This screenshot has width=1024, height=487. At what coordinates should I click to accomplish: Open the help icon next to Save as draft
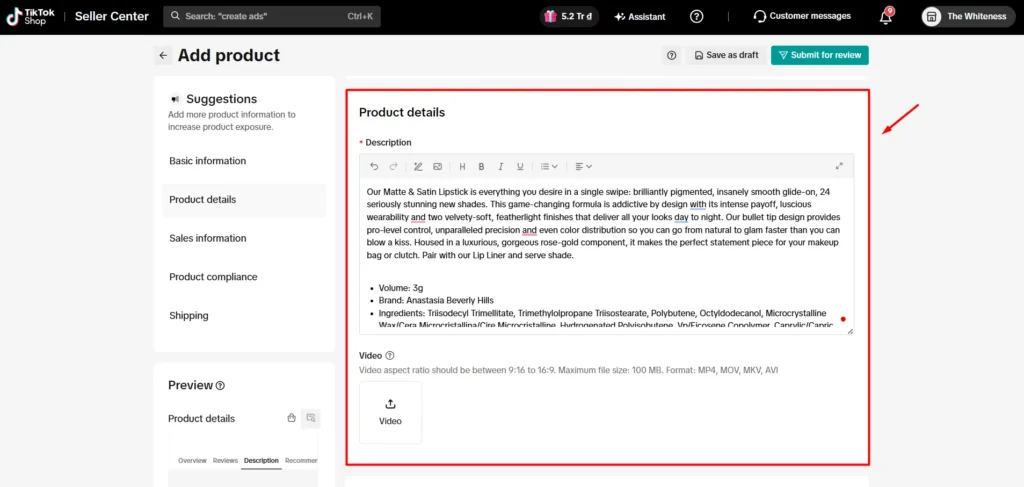coord(671,55)
